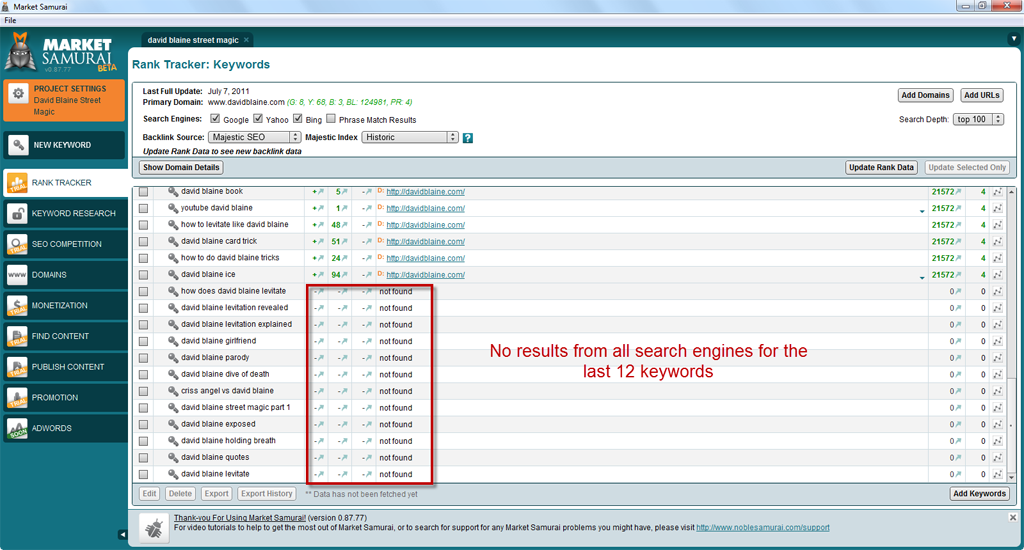The height and width of the screenshot is (550, 1024).
Task: Click keyword icon for david blaine girlfriend
Action: click(x=173, y=341)
